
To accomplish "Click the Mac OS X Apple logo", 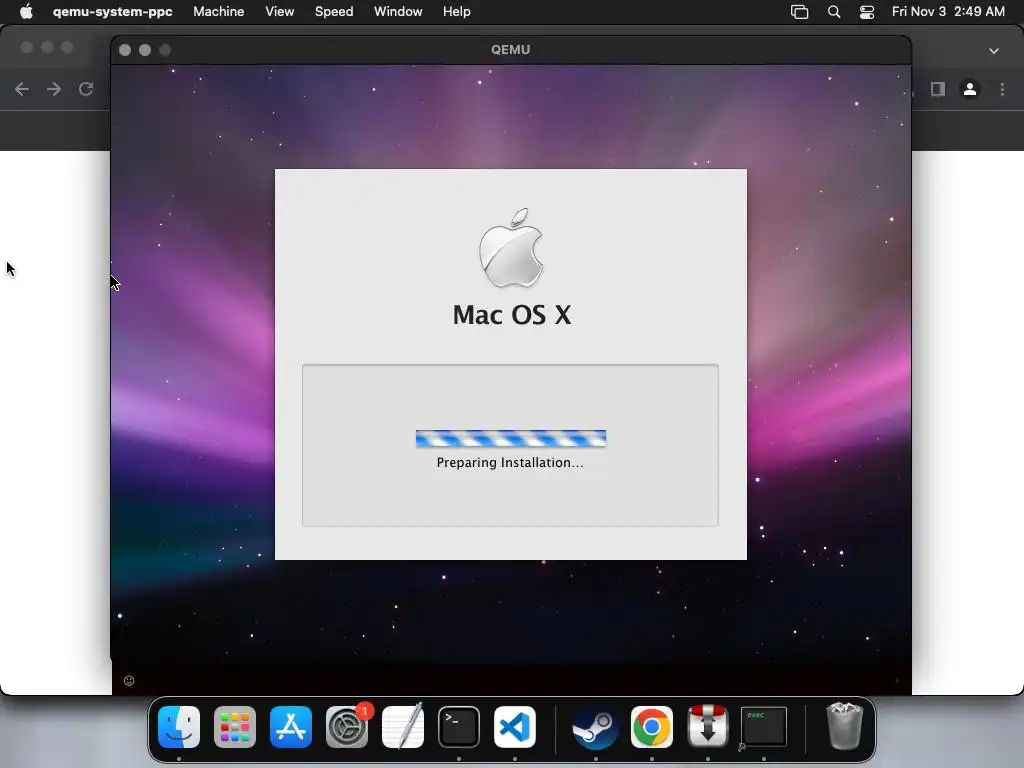I will point(511,248).
